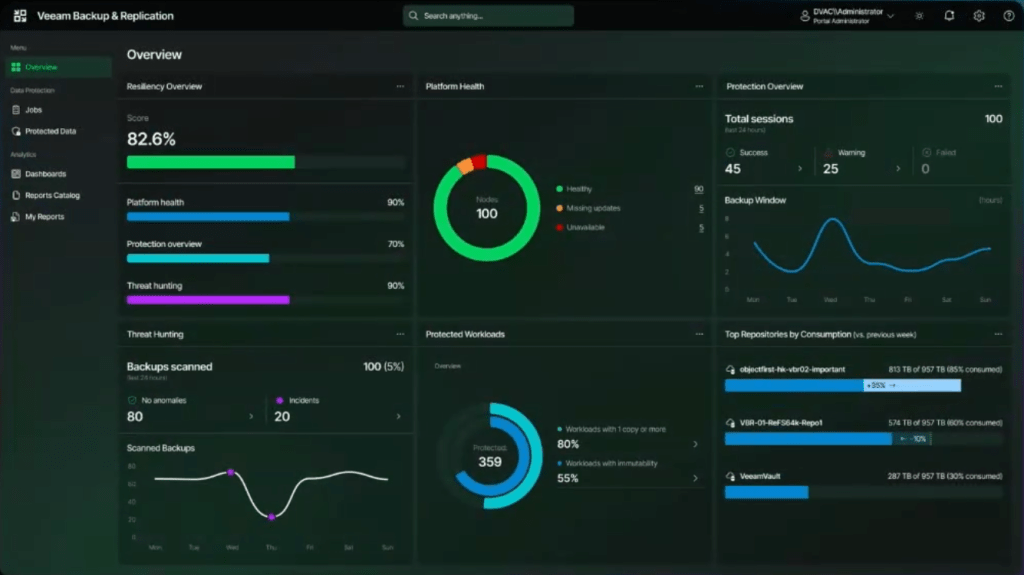Click the Dashboards sidebar icon

16,174
